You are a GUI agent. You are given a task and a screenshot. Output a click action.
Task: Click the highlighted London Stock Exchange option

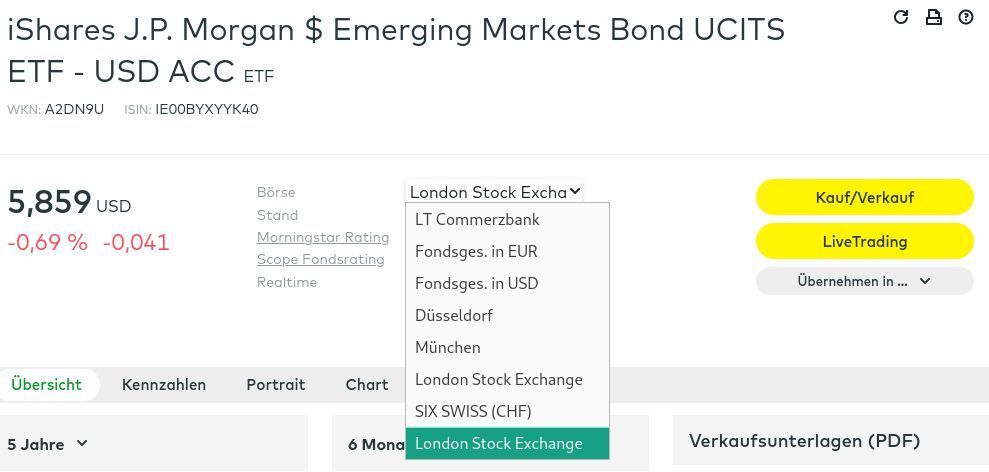click(x=498, y=443)
